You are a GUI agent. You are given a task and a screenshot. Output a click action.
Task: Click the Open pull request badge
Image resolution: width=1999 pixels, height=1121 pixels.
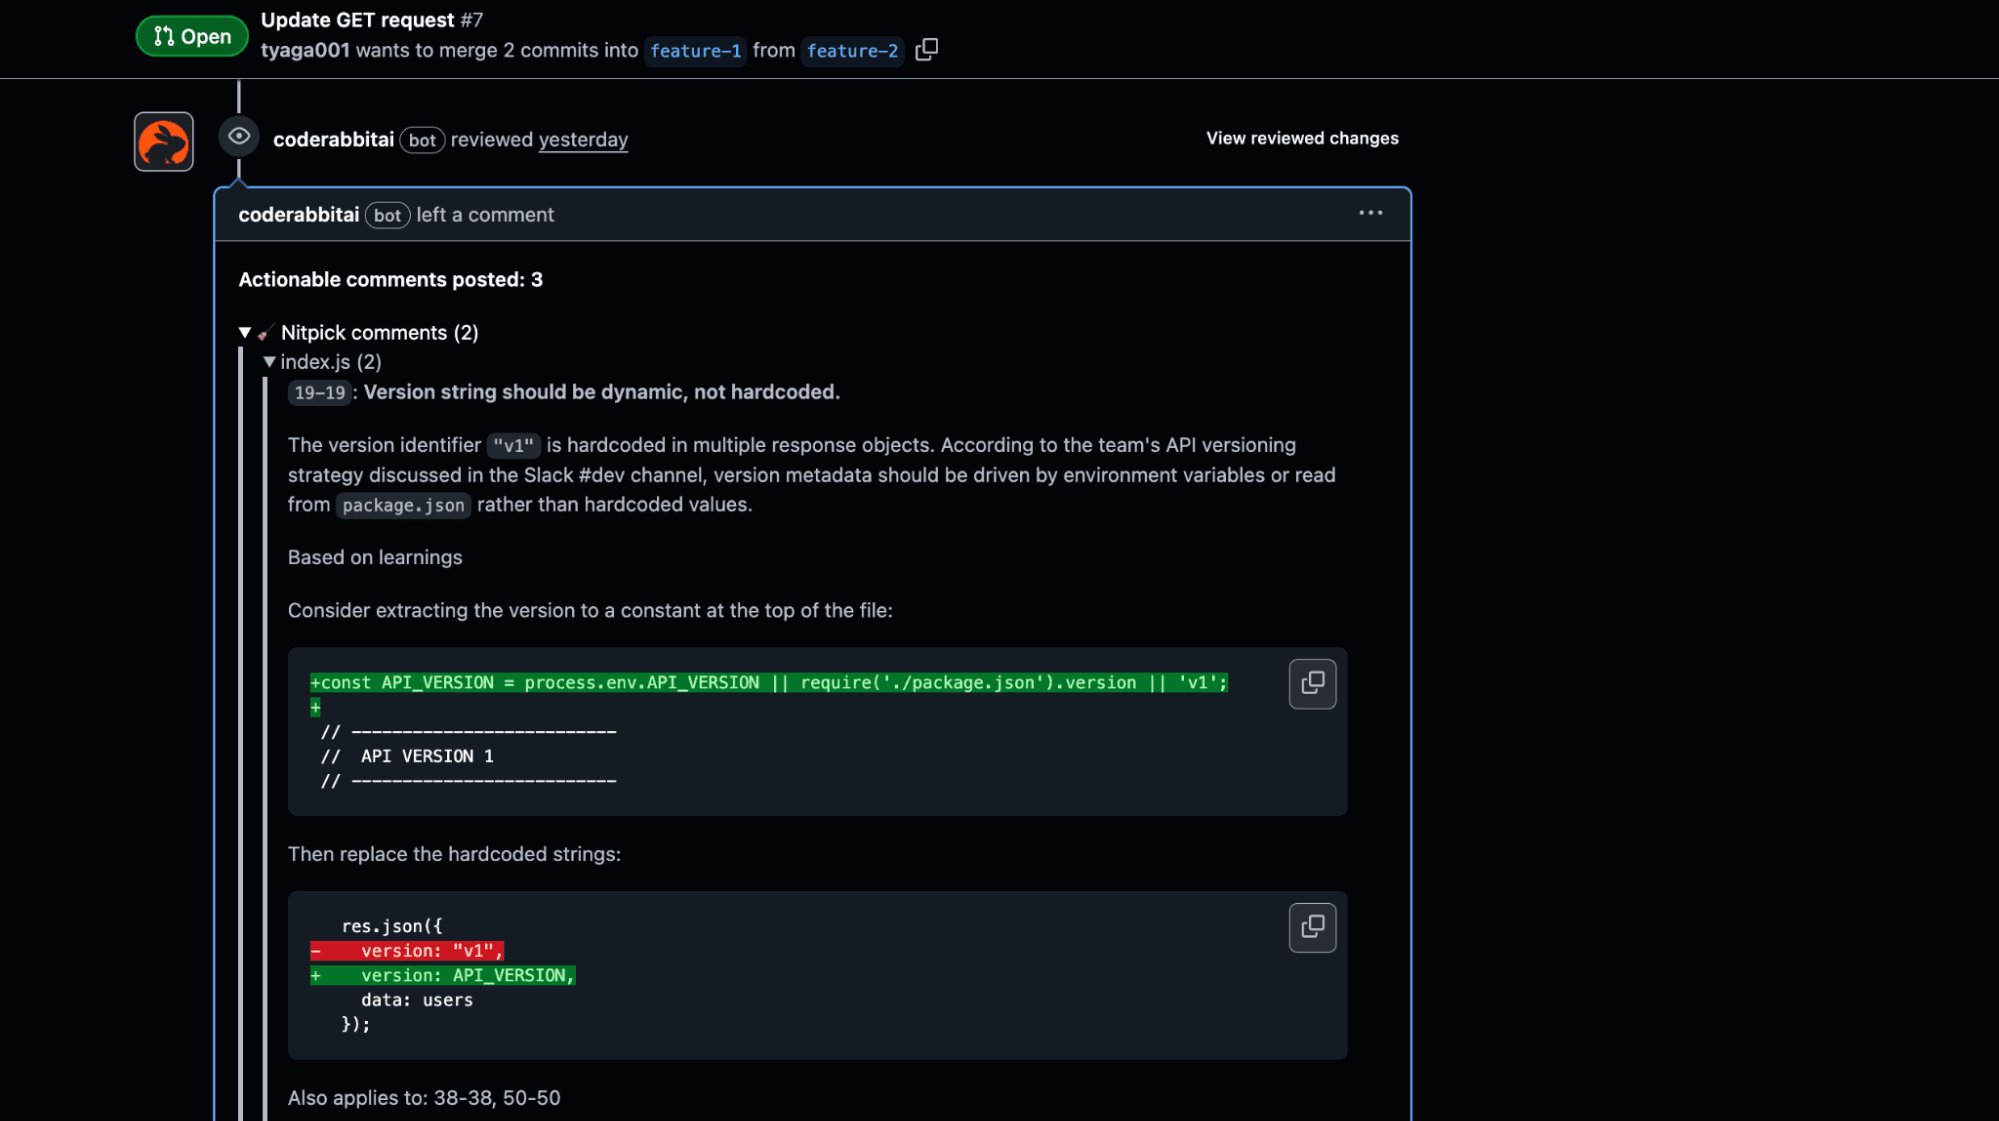point(192,37)
